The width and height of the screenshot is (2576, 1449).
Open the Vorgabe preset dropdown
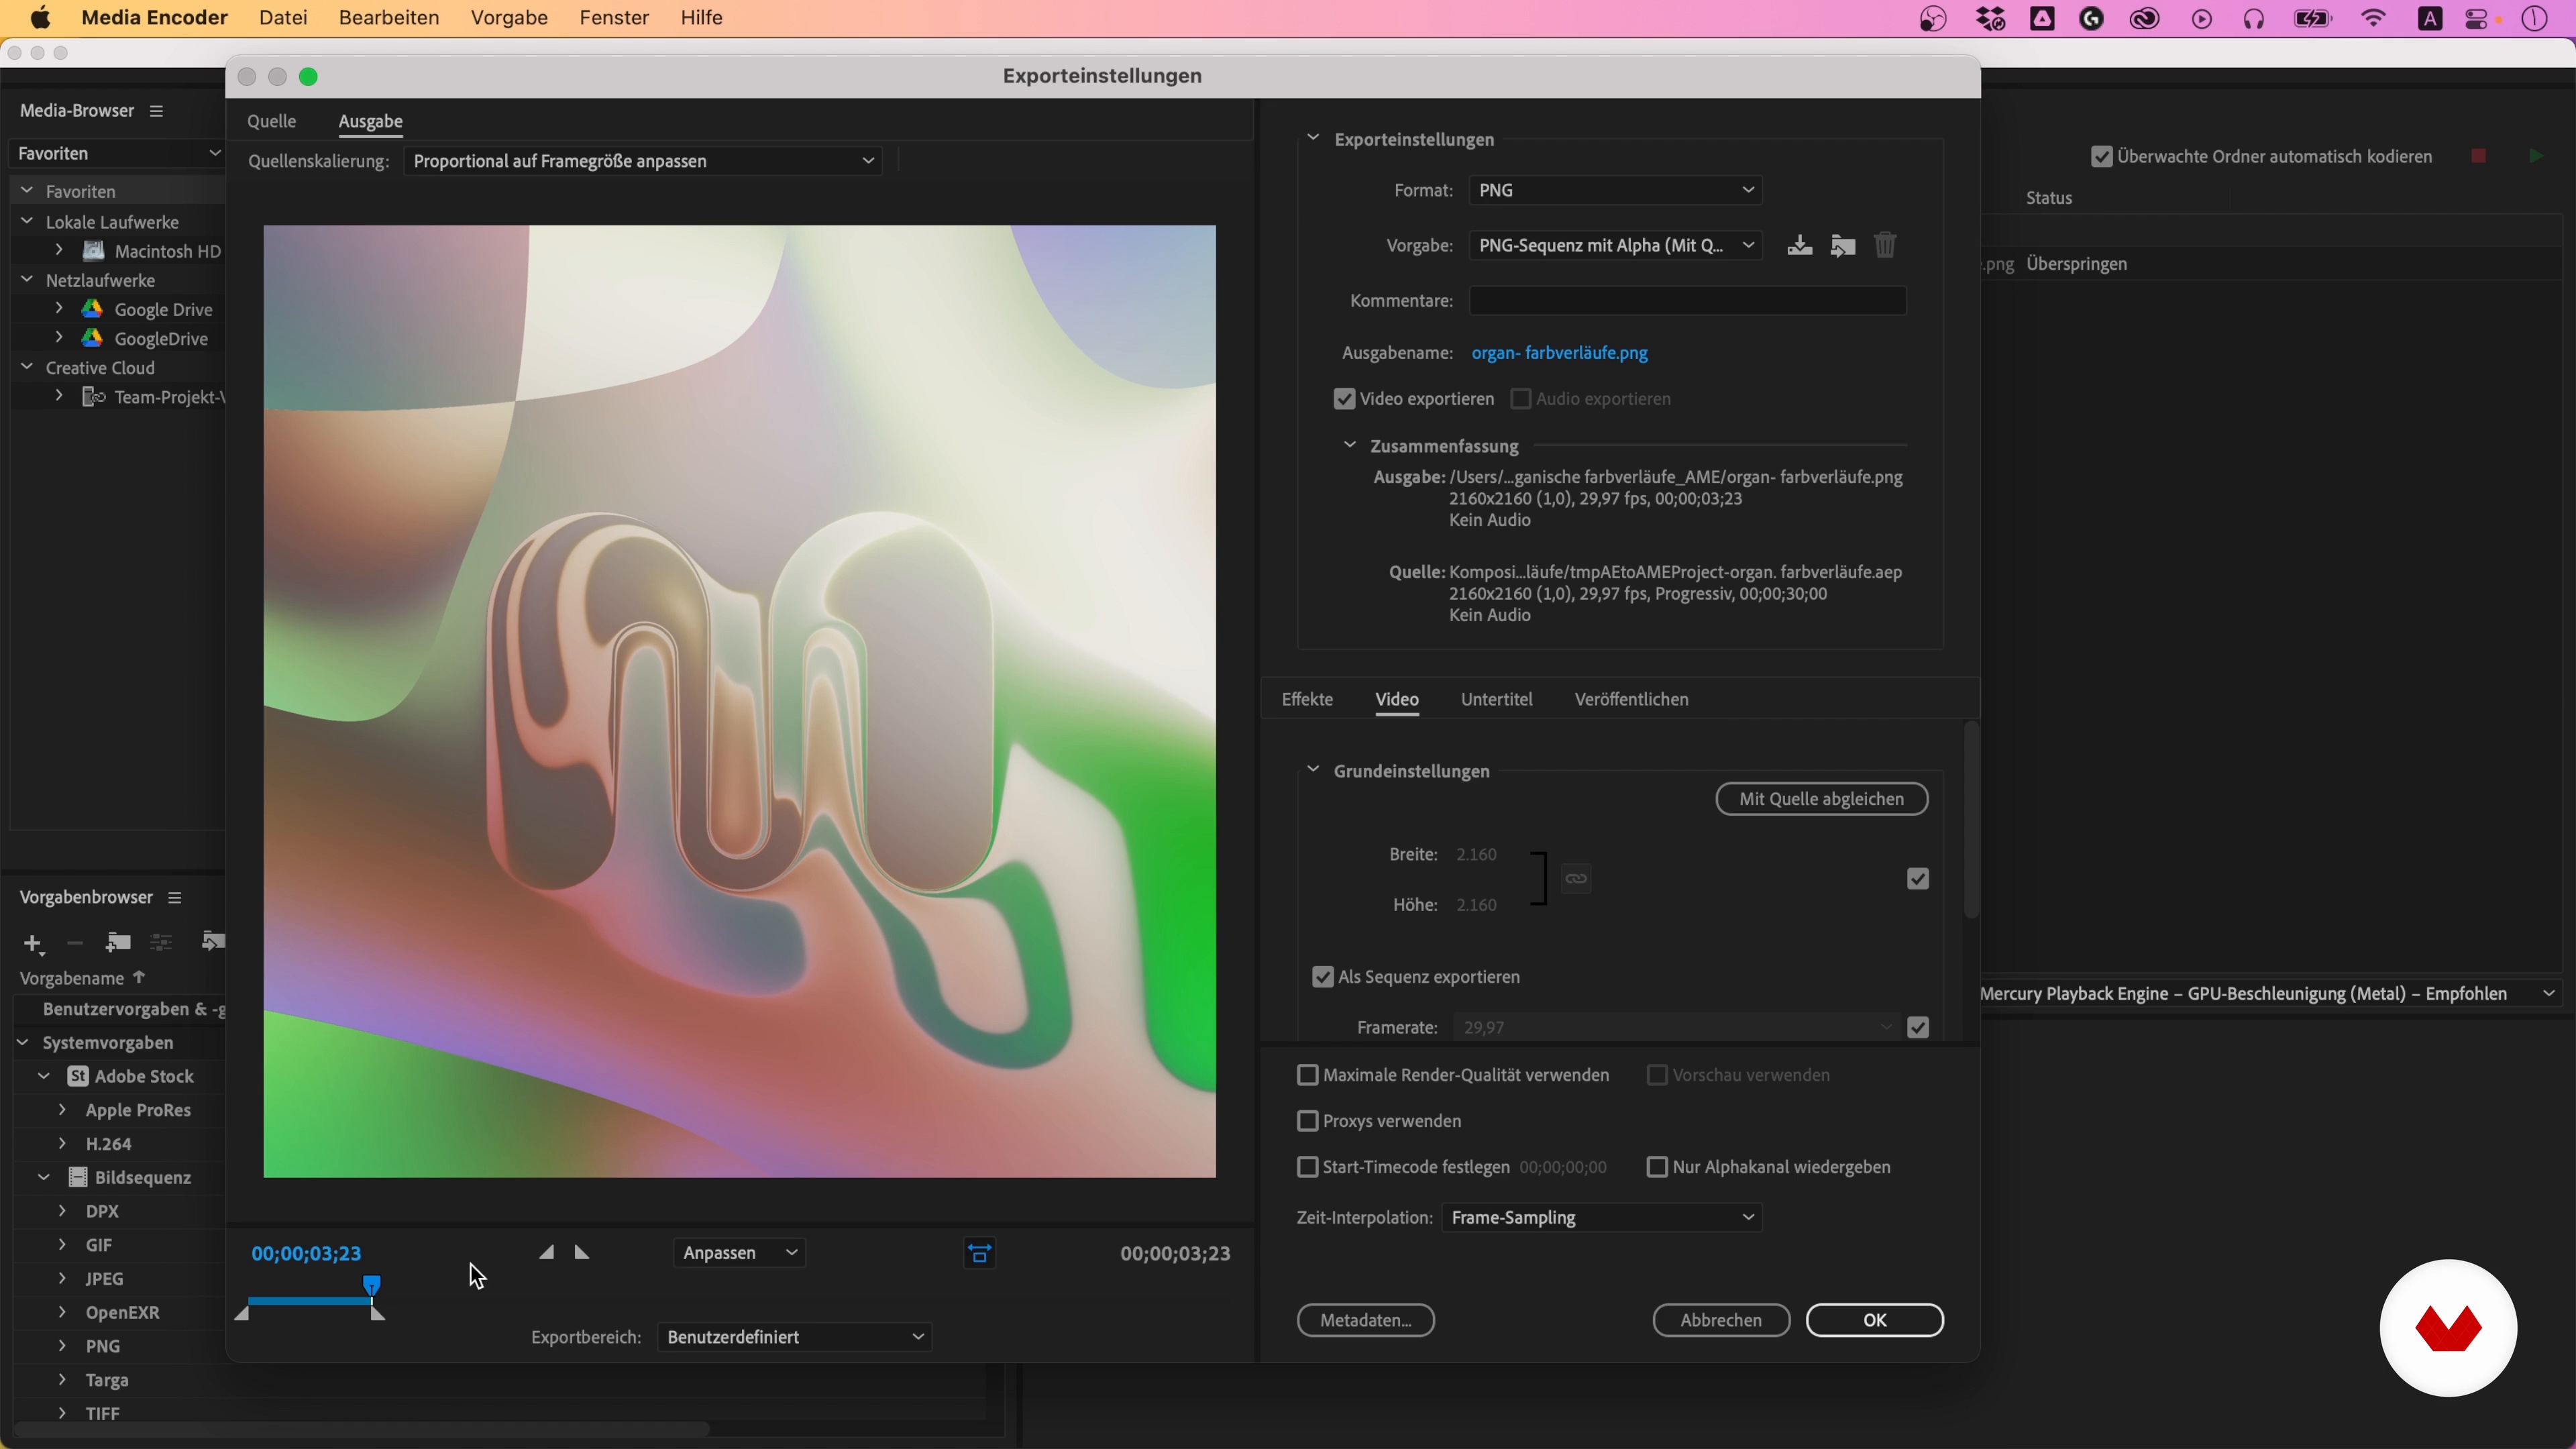tap(1615, 245)
